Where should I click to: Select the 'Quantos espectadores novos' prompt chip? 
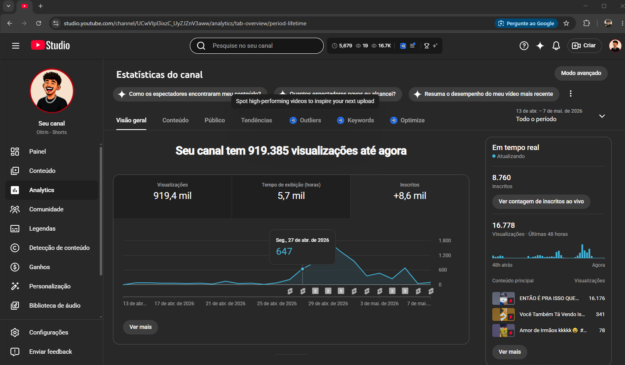pos(338,94)
